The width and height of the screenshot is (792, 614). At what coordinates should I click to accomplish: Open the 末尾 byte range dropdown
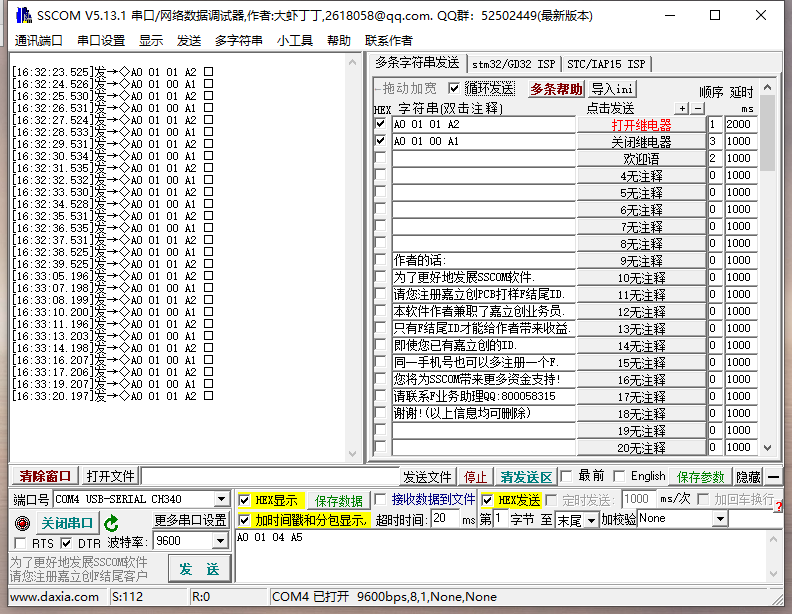coord(591,520)
